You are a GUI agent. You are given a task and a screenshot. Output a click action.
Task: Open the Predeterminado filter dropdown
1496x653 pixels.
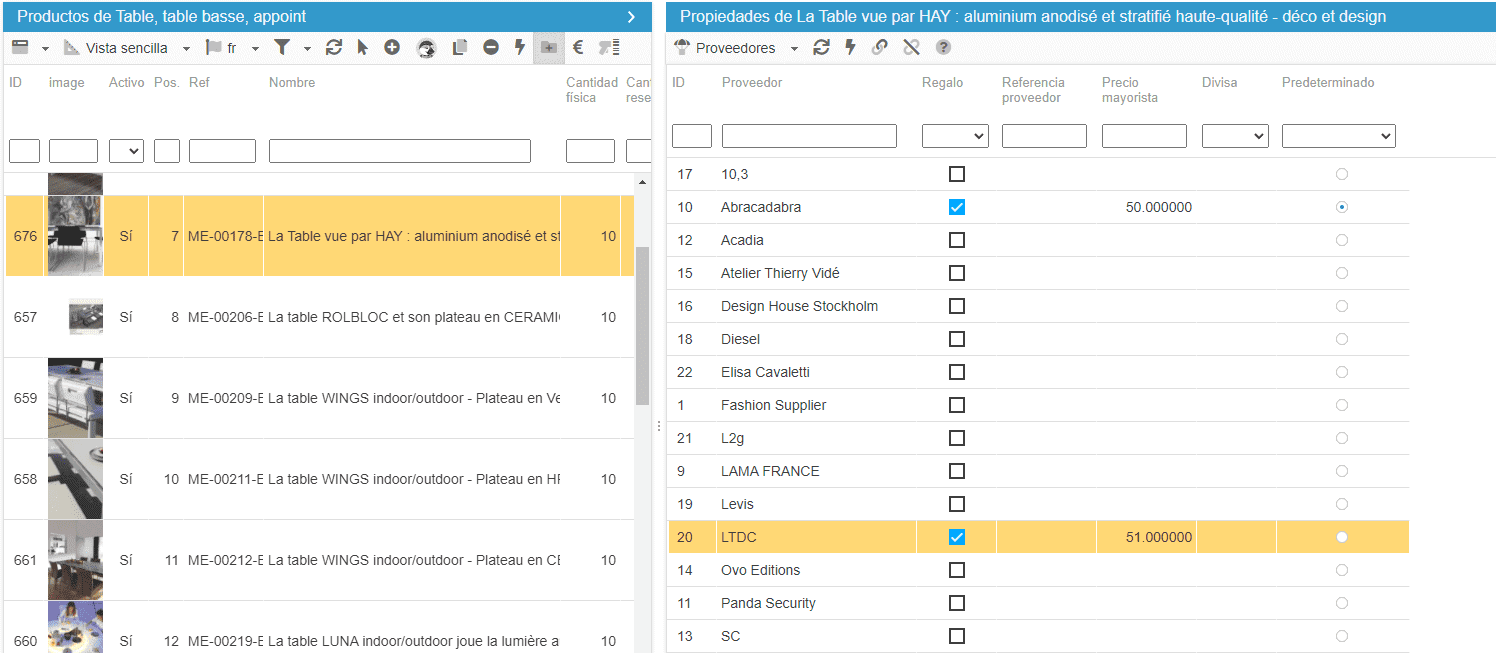pos(1338,136)
